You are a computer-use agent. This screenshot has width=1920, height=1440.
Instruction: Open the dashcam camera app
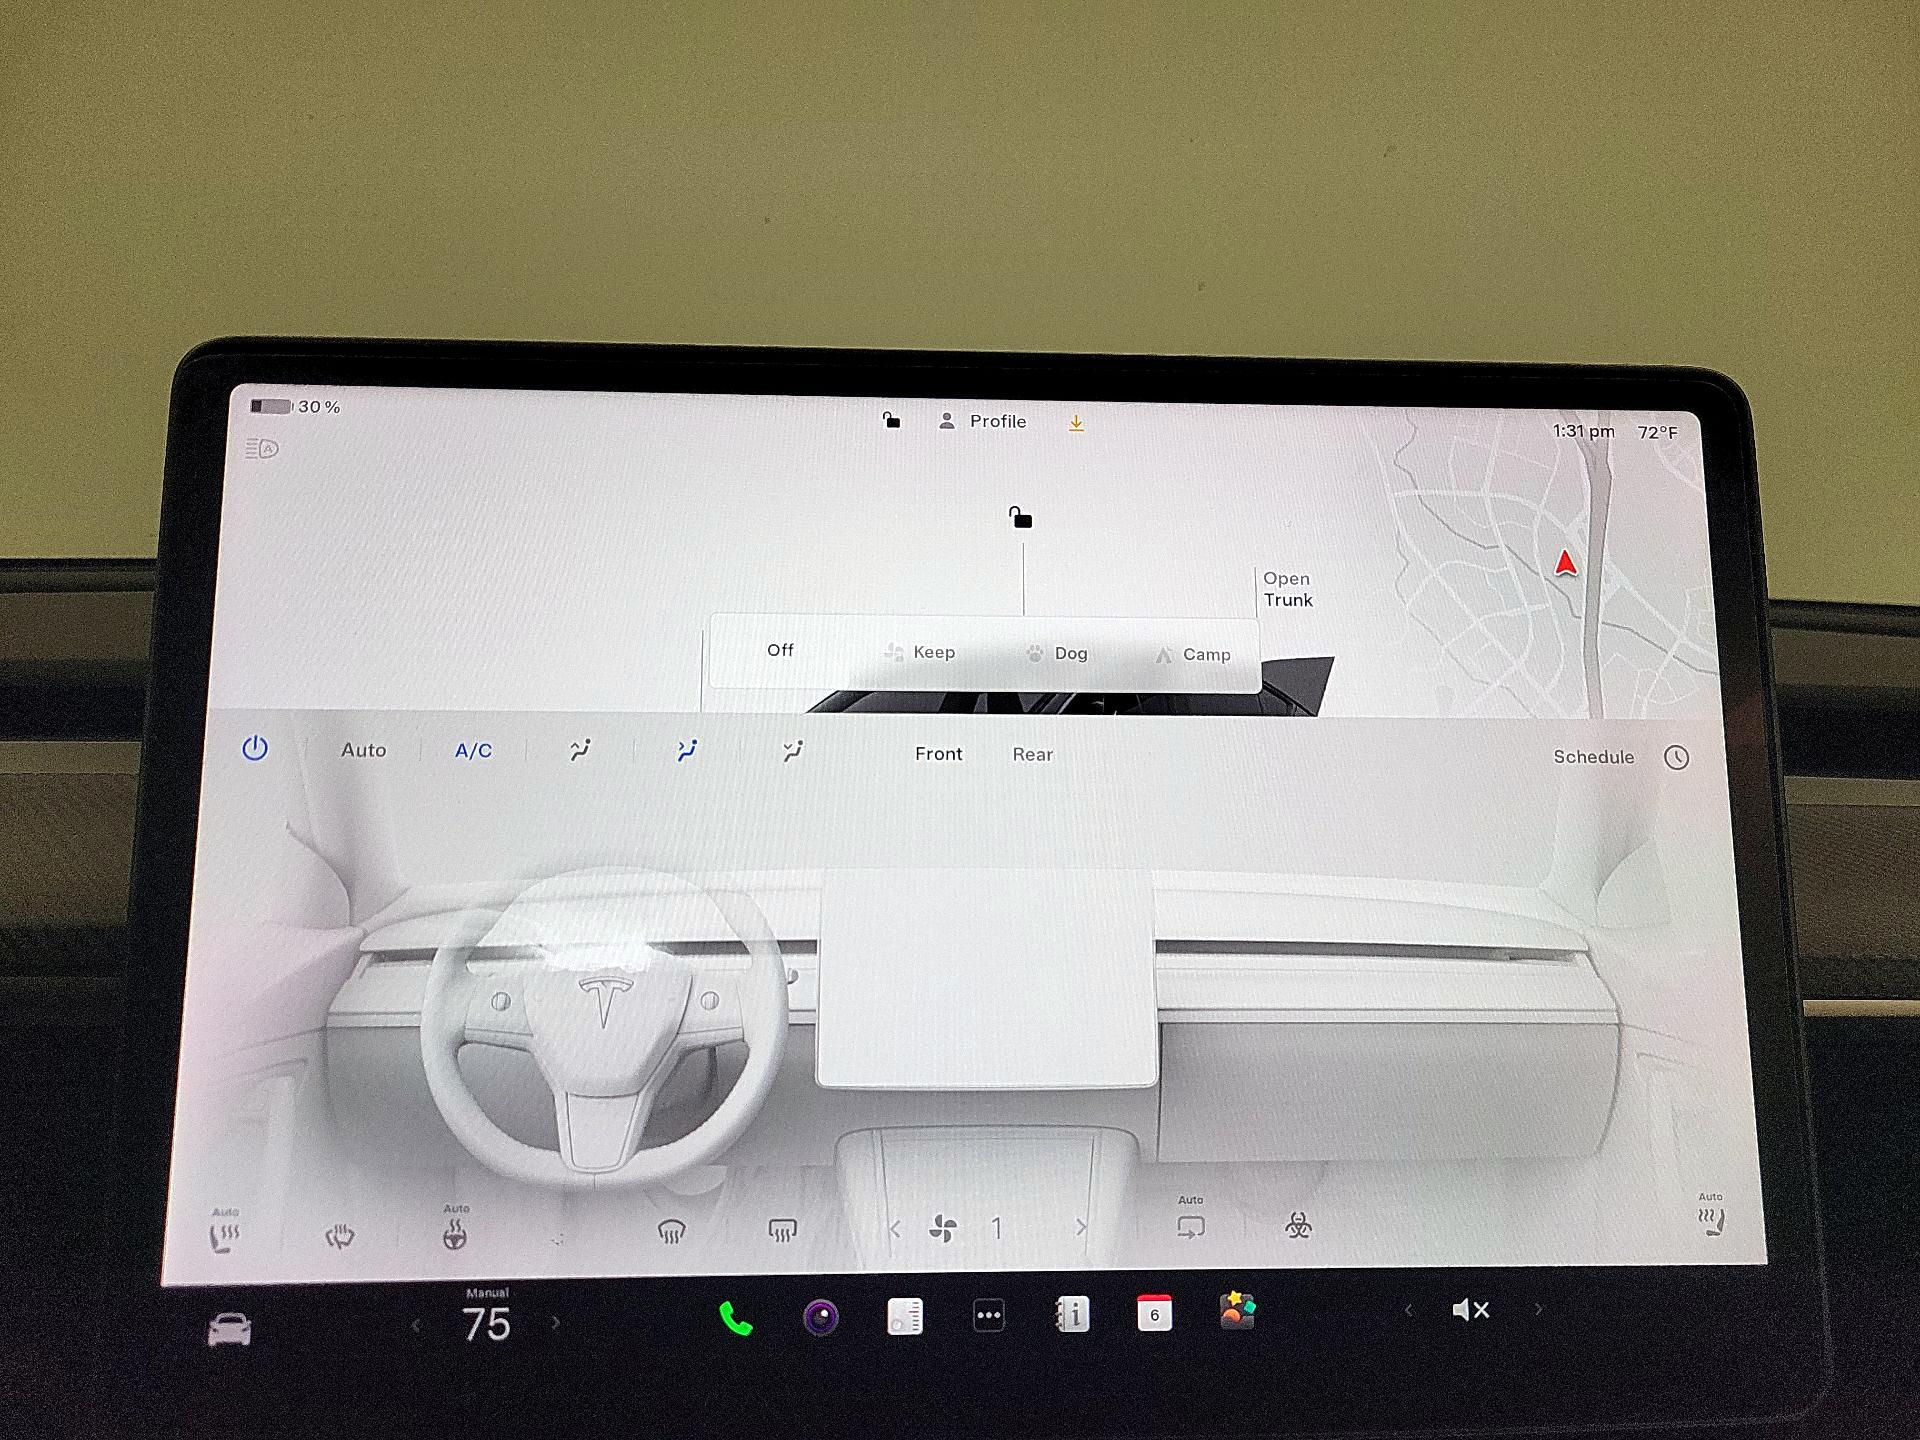coord(821,1317)
